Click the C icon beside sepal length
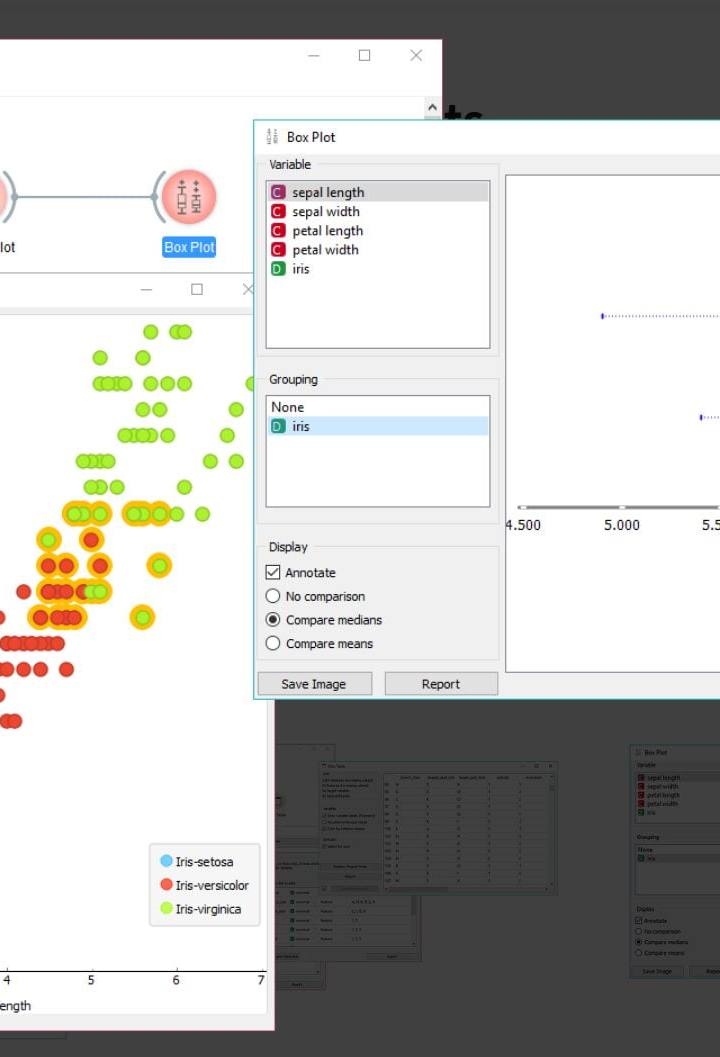 [278, 192]
